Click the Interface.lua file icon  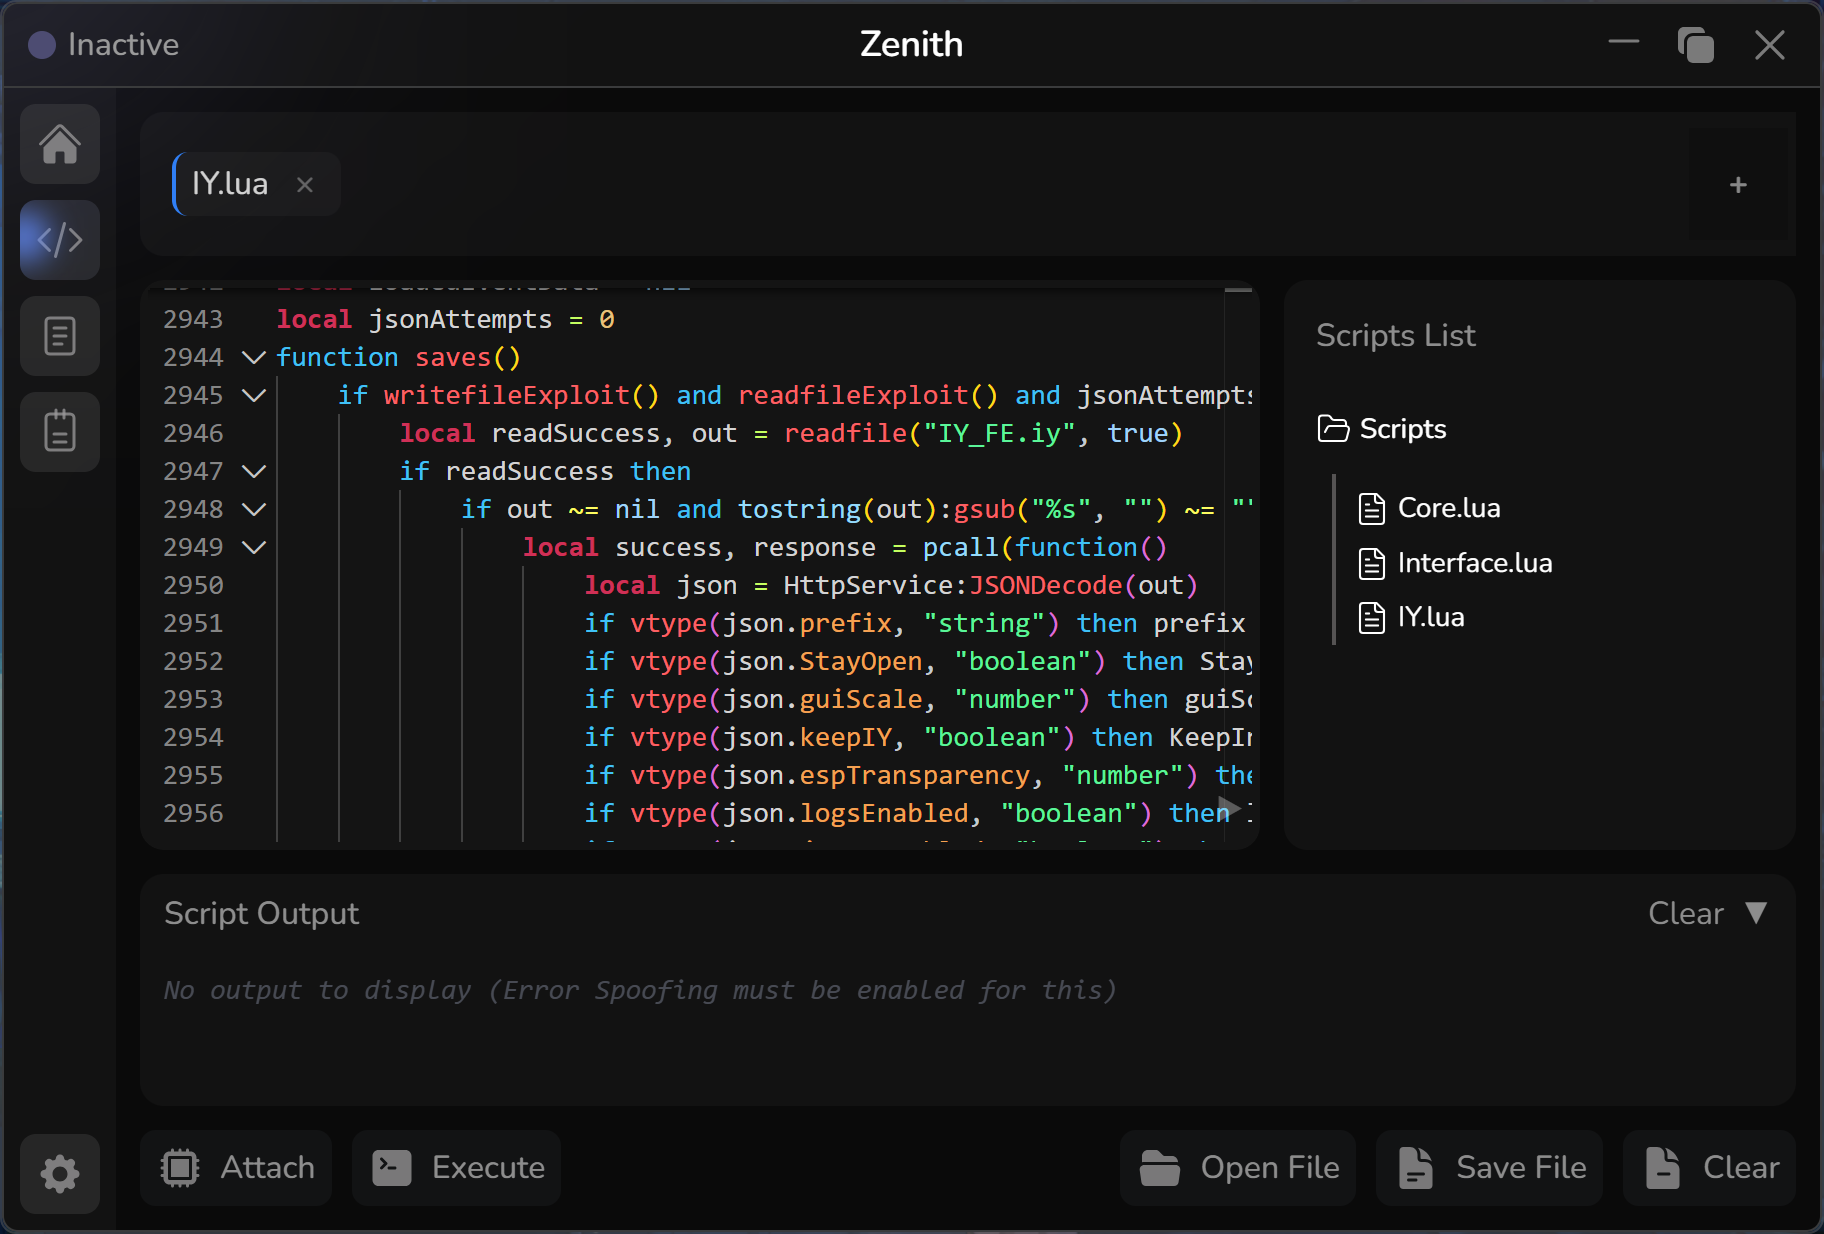1372,563
